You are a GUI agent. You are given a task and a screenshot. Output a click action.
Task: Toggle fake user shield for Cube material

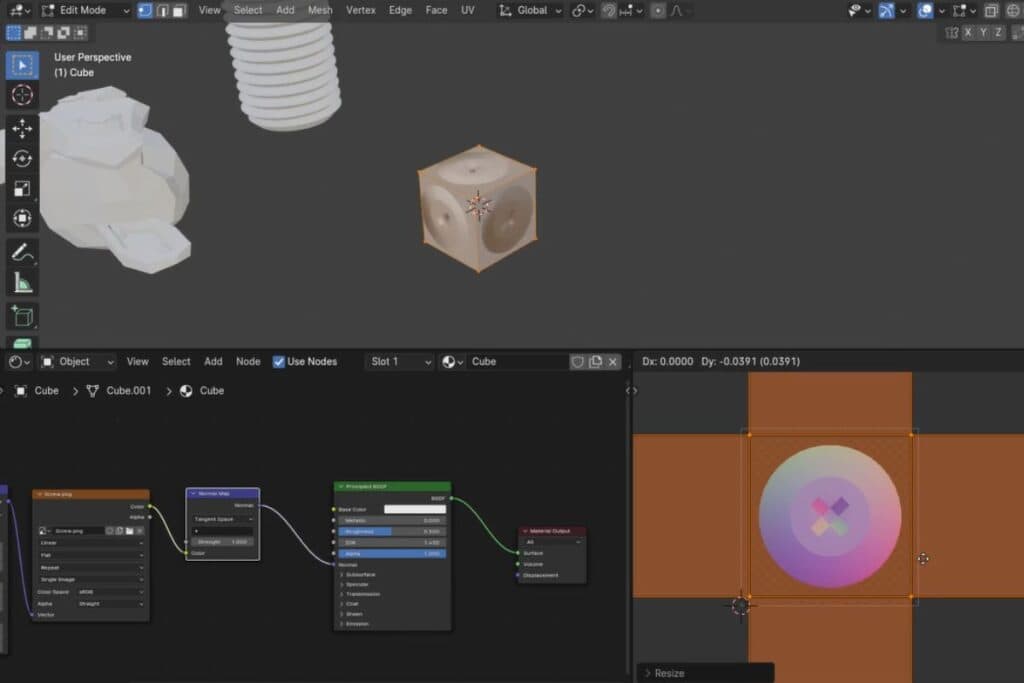click(577, 362)
